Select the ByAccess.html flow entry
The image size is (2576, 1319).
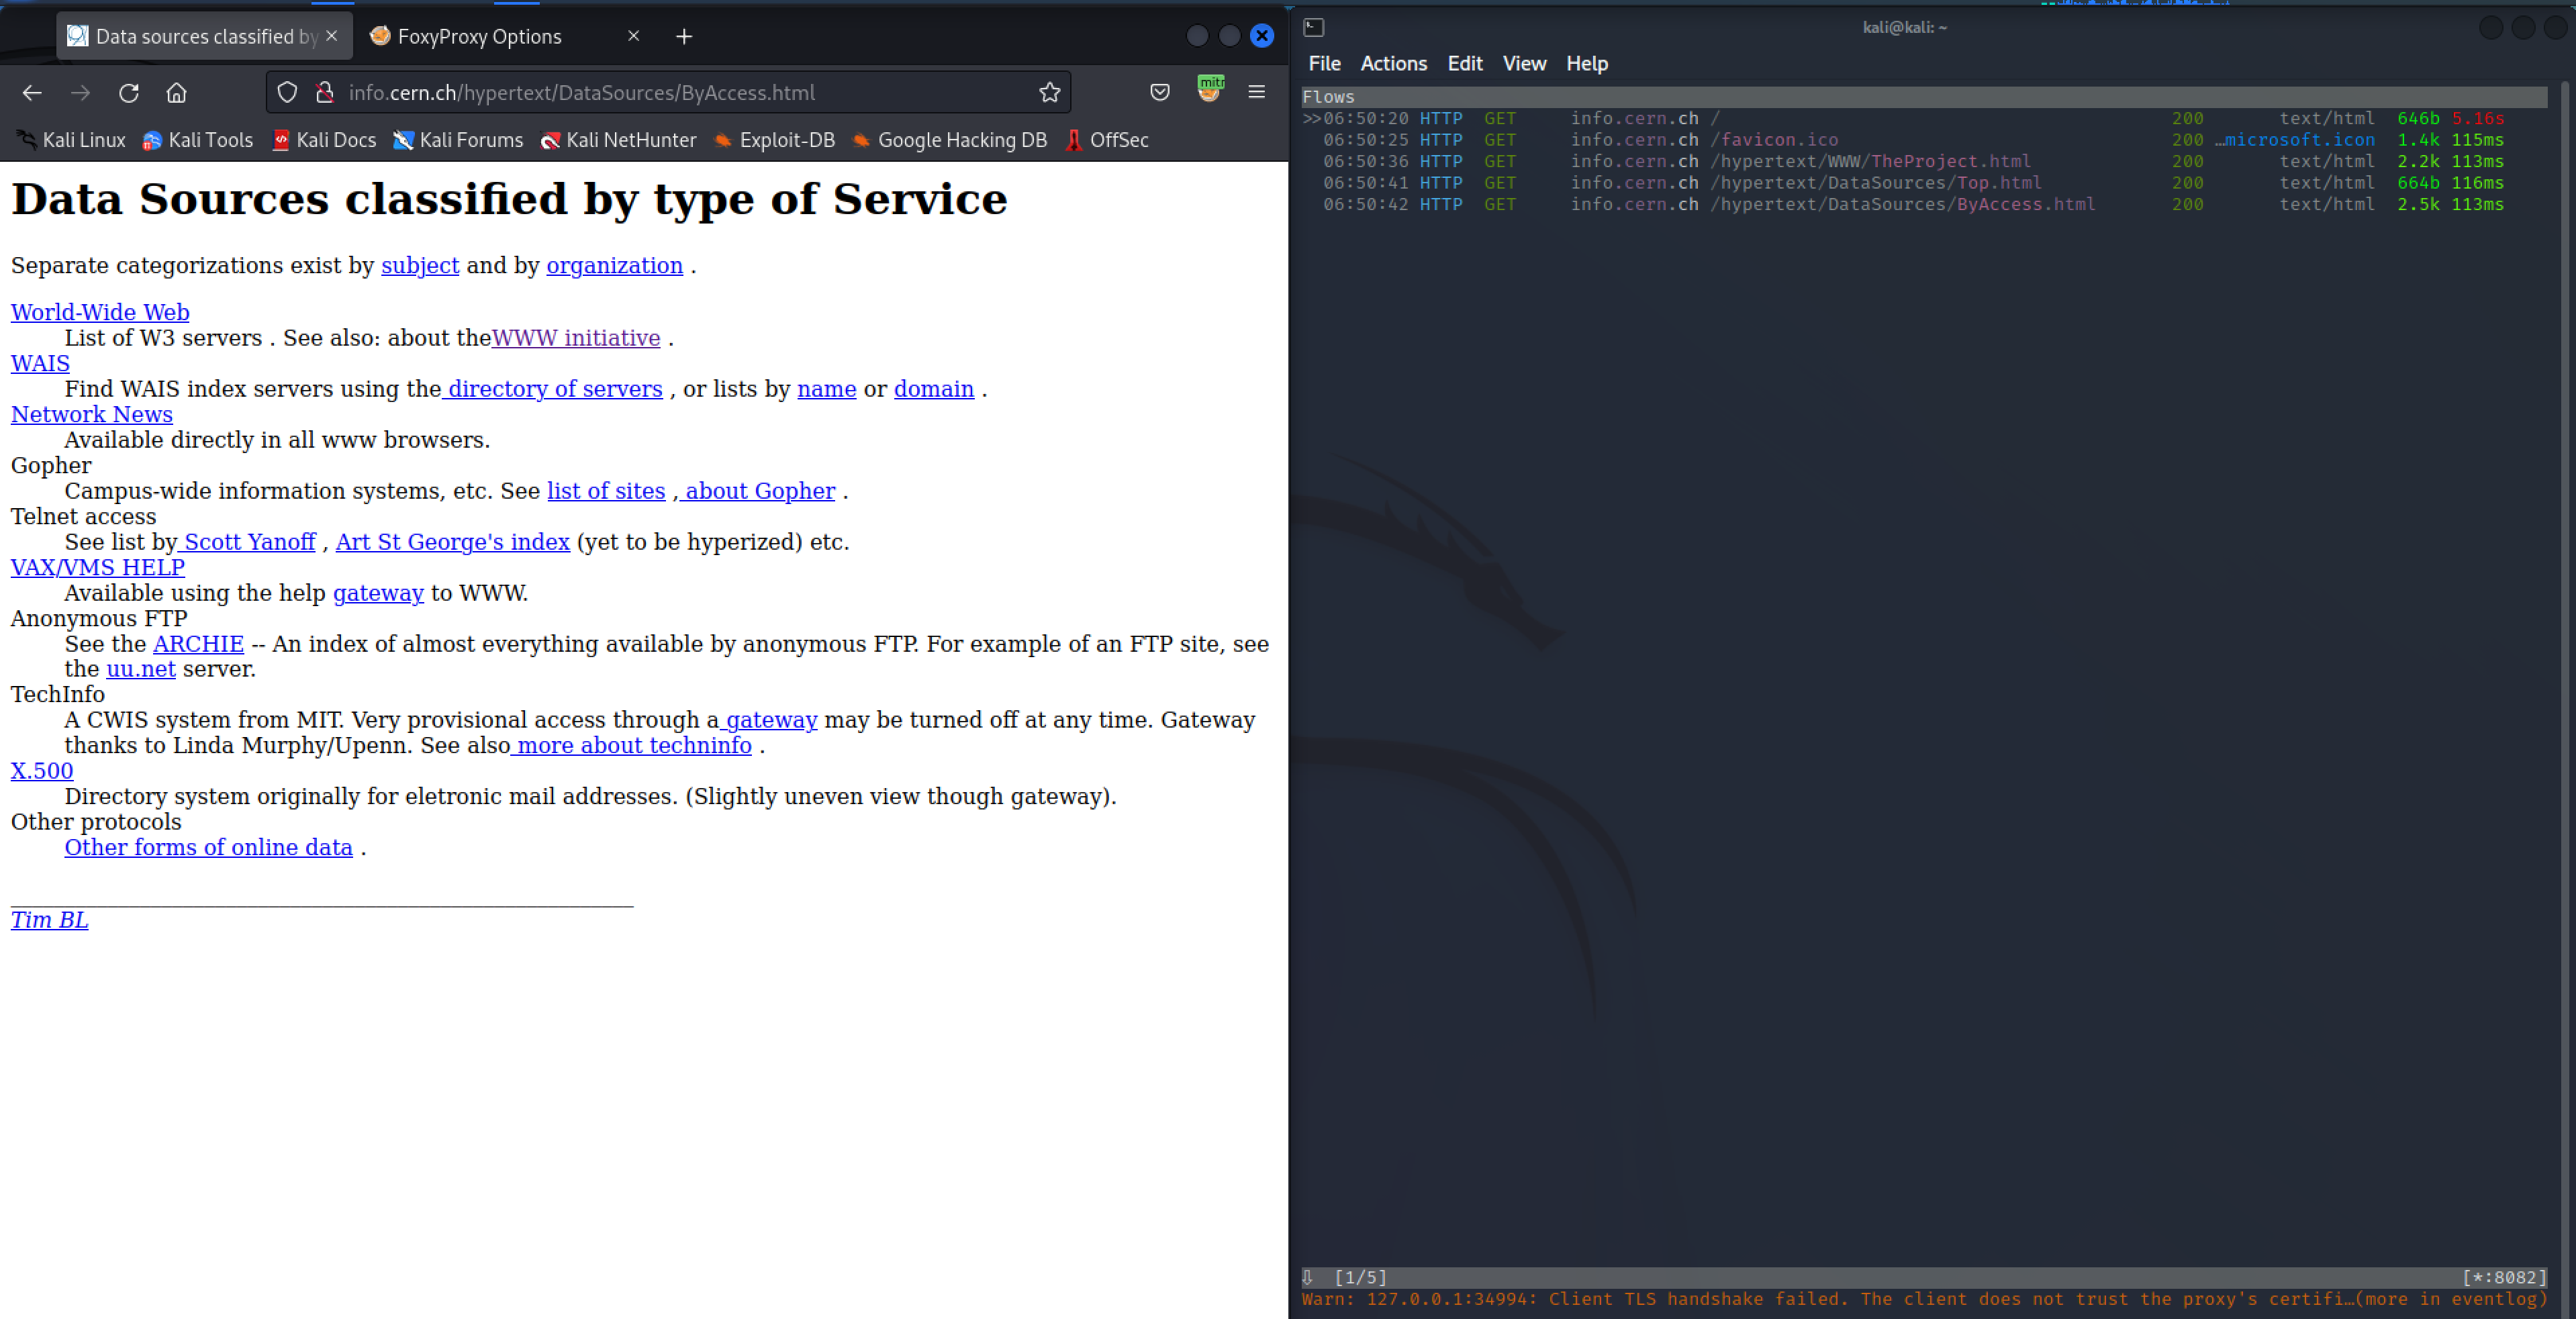pos(1901,204)
